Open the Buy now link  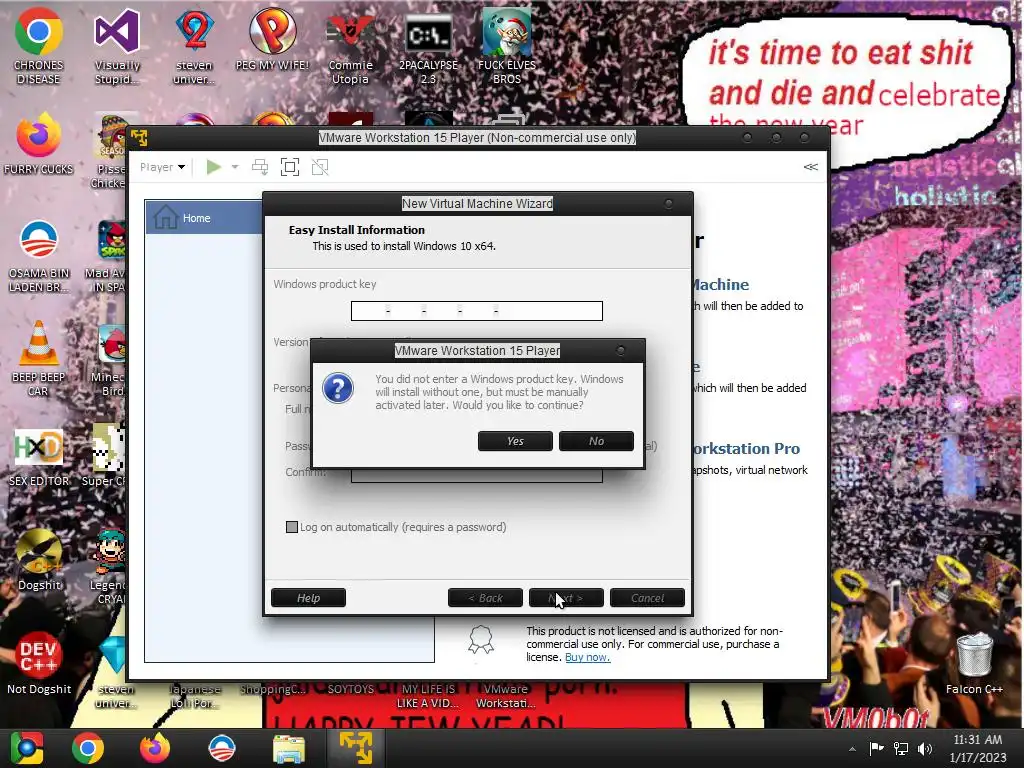pos(587,657)
